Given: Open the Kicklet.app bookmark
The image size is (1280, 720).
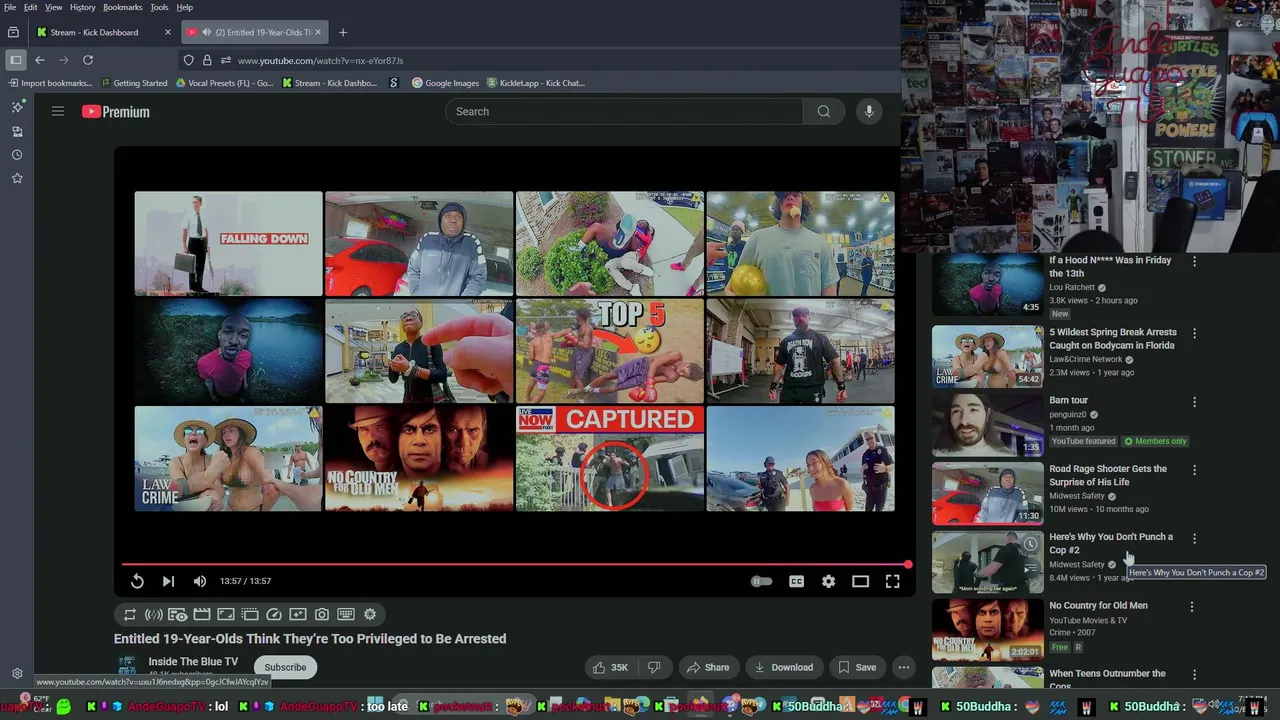Looking at the screenshot, I should click(536, 83).
